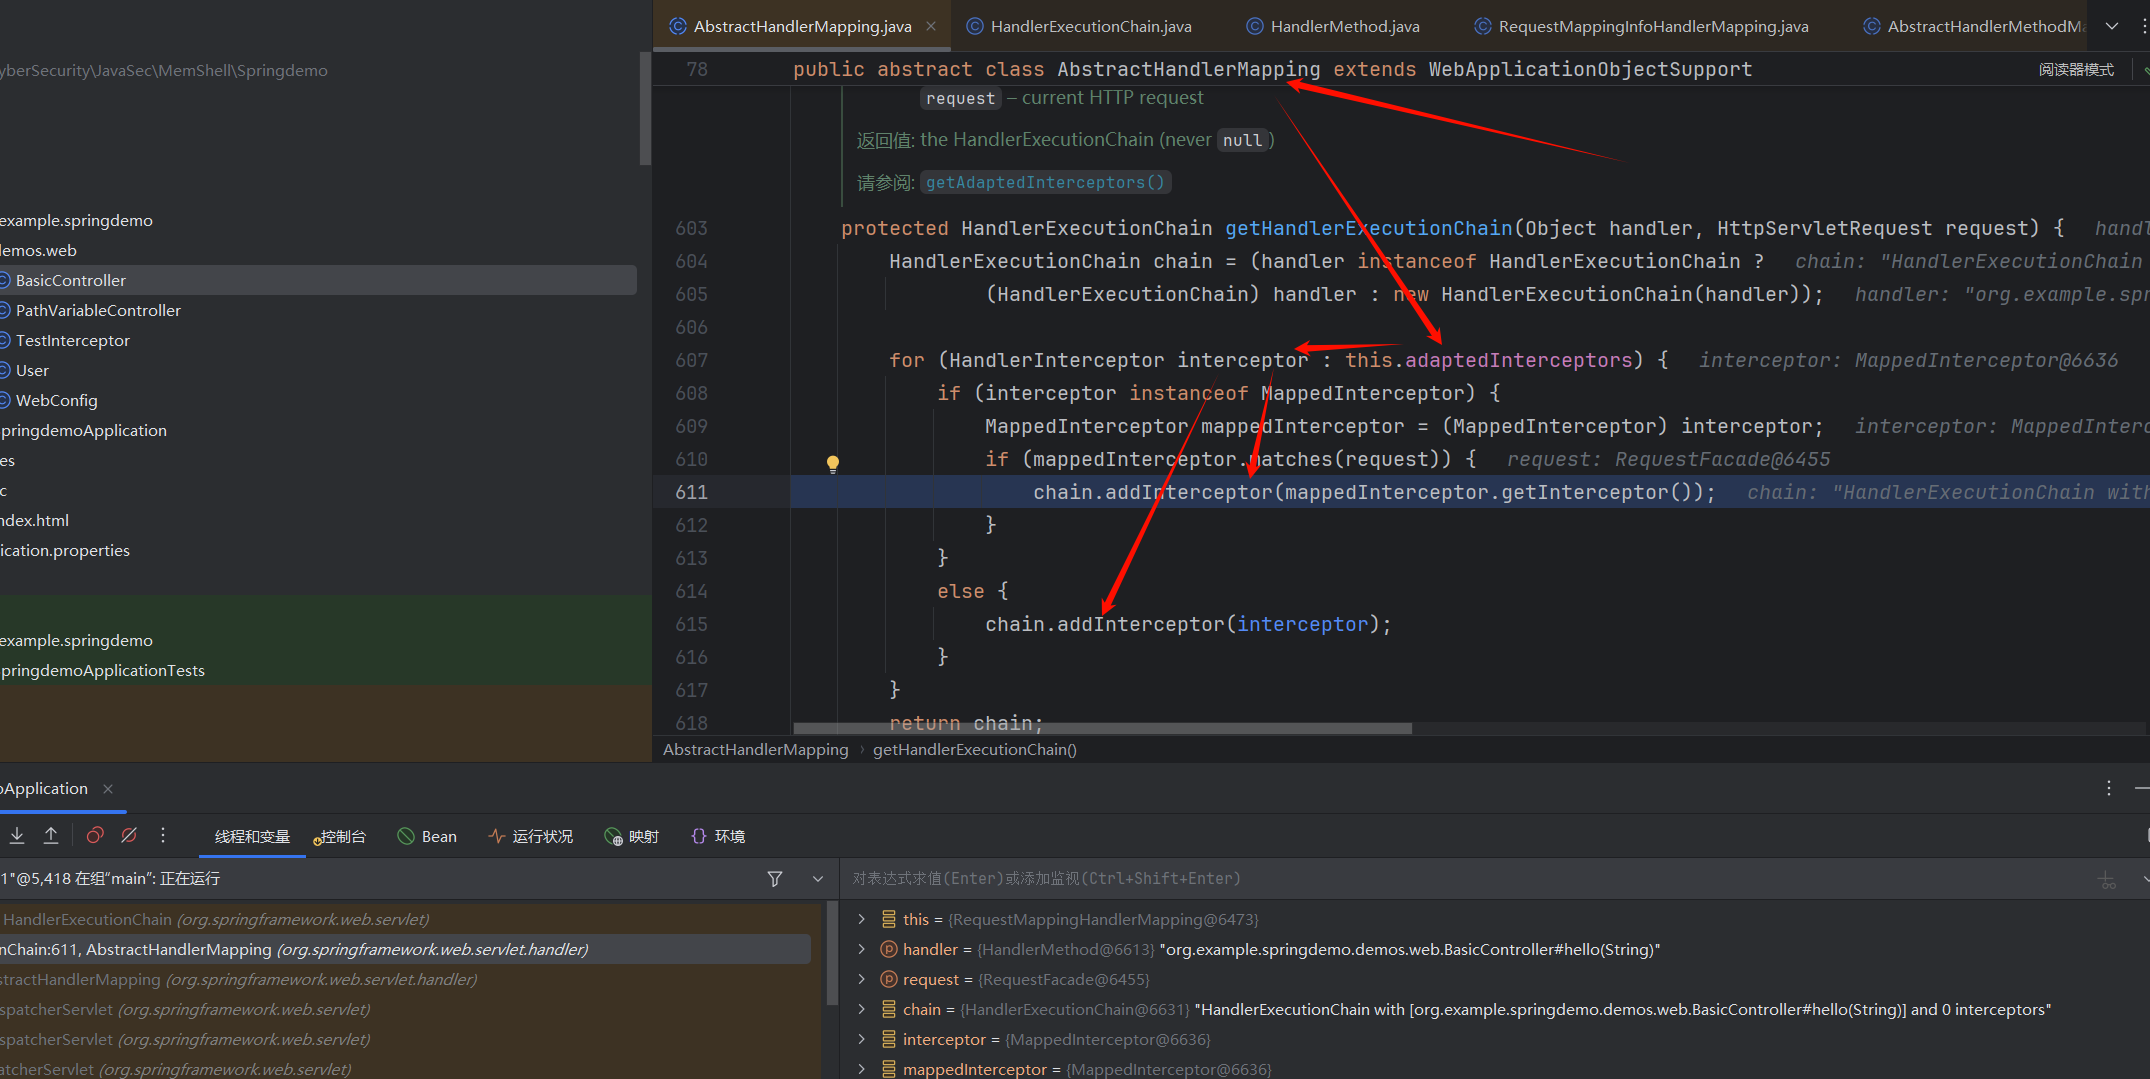Open more debug actions vertical dots menu
The height and width of the screenshot is (1079, 2150).
point(163,835)
